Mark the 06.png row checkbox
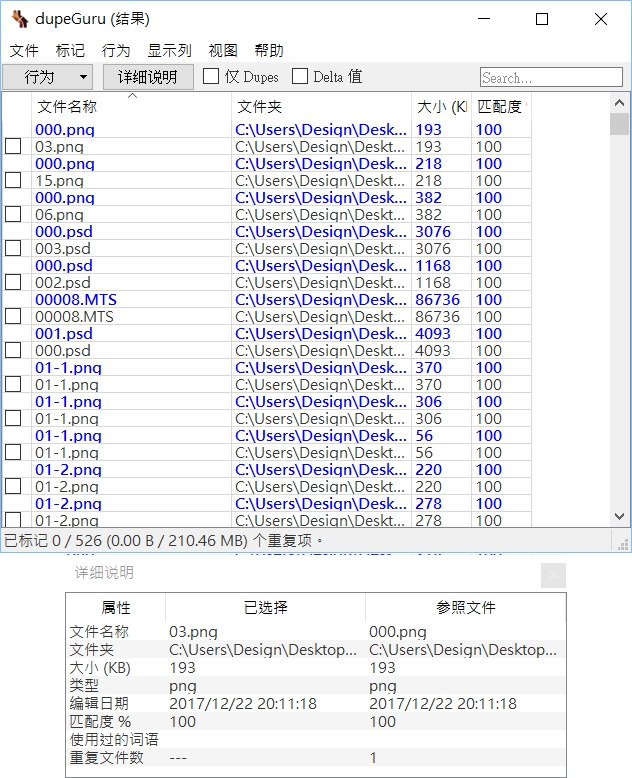The width and height of the screenshot is (632, 778). [x=13, y=214]
